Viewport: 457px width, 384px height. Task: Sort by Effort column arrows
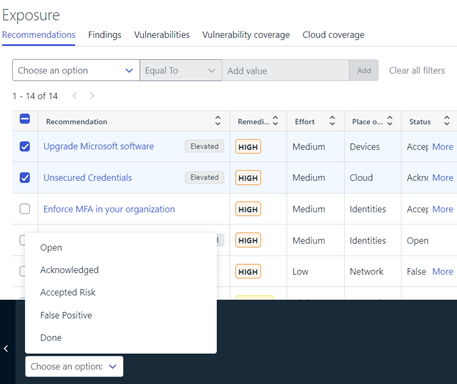click(x=332, y=121)
